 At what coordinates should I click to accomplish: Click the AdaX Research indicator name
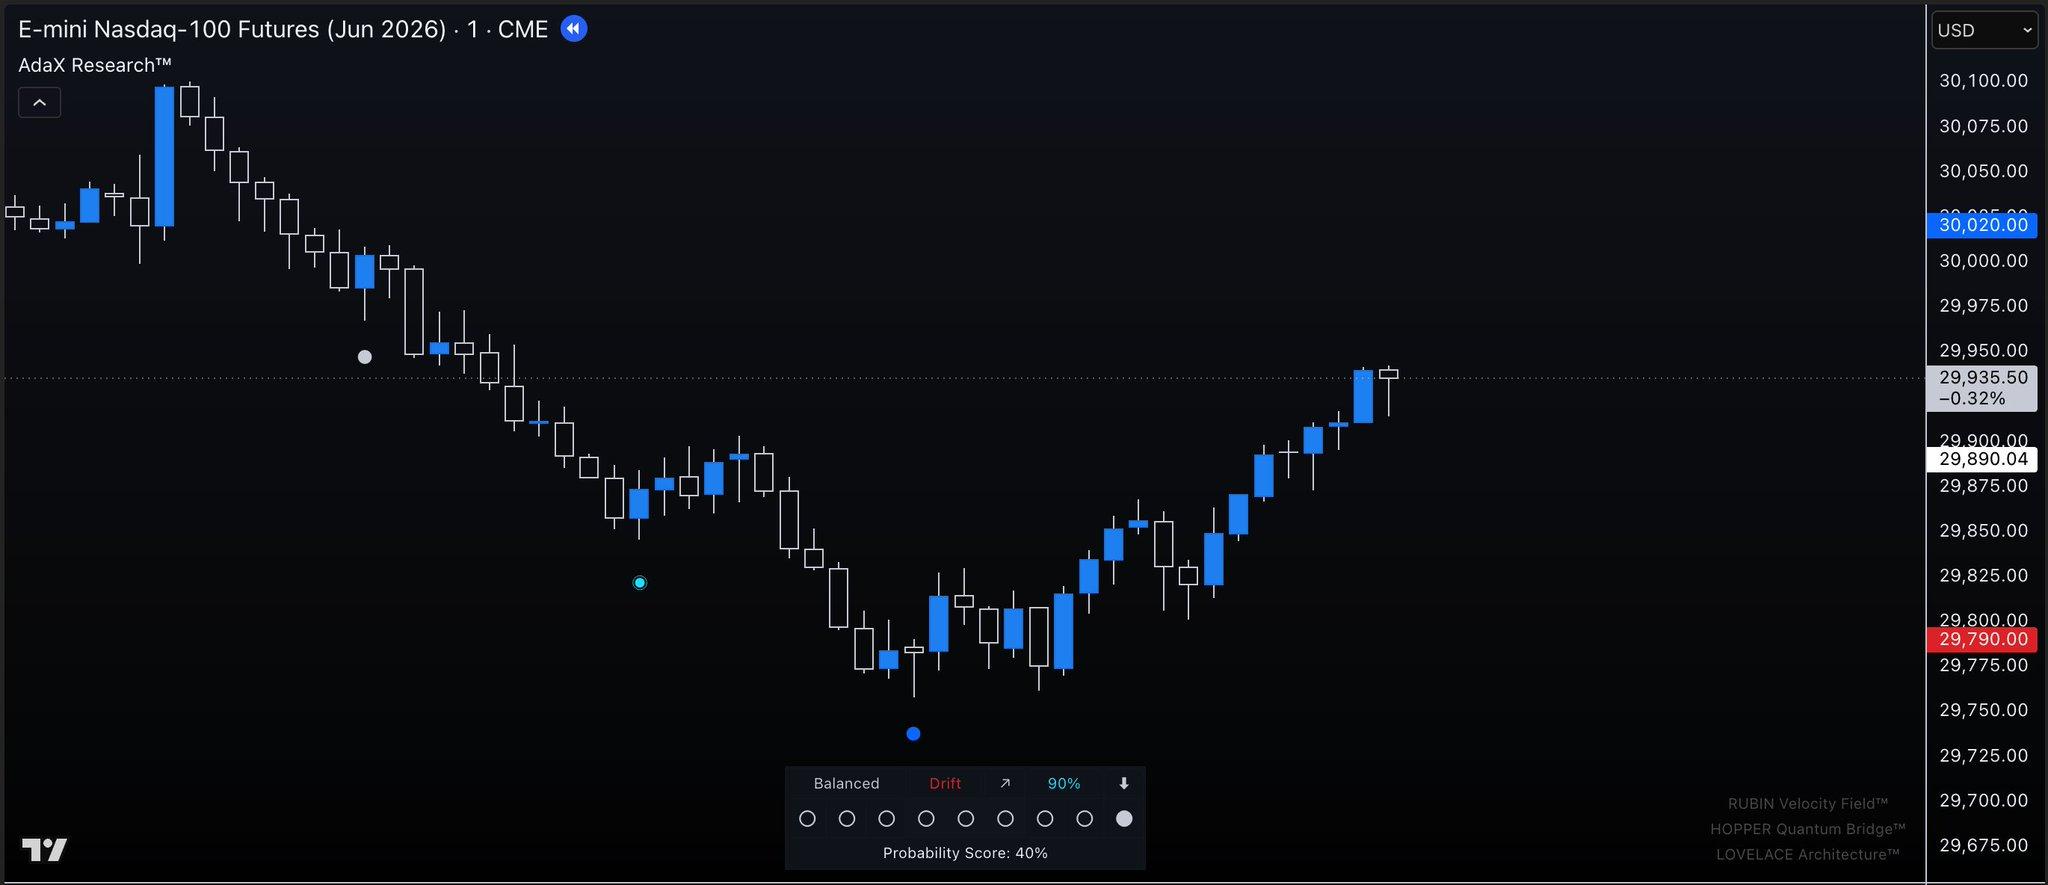click(95, 66)
